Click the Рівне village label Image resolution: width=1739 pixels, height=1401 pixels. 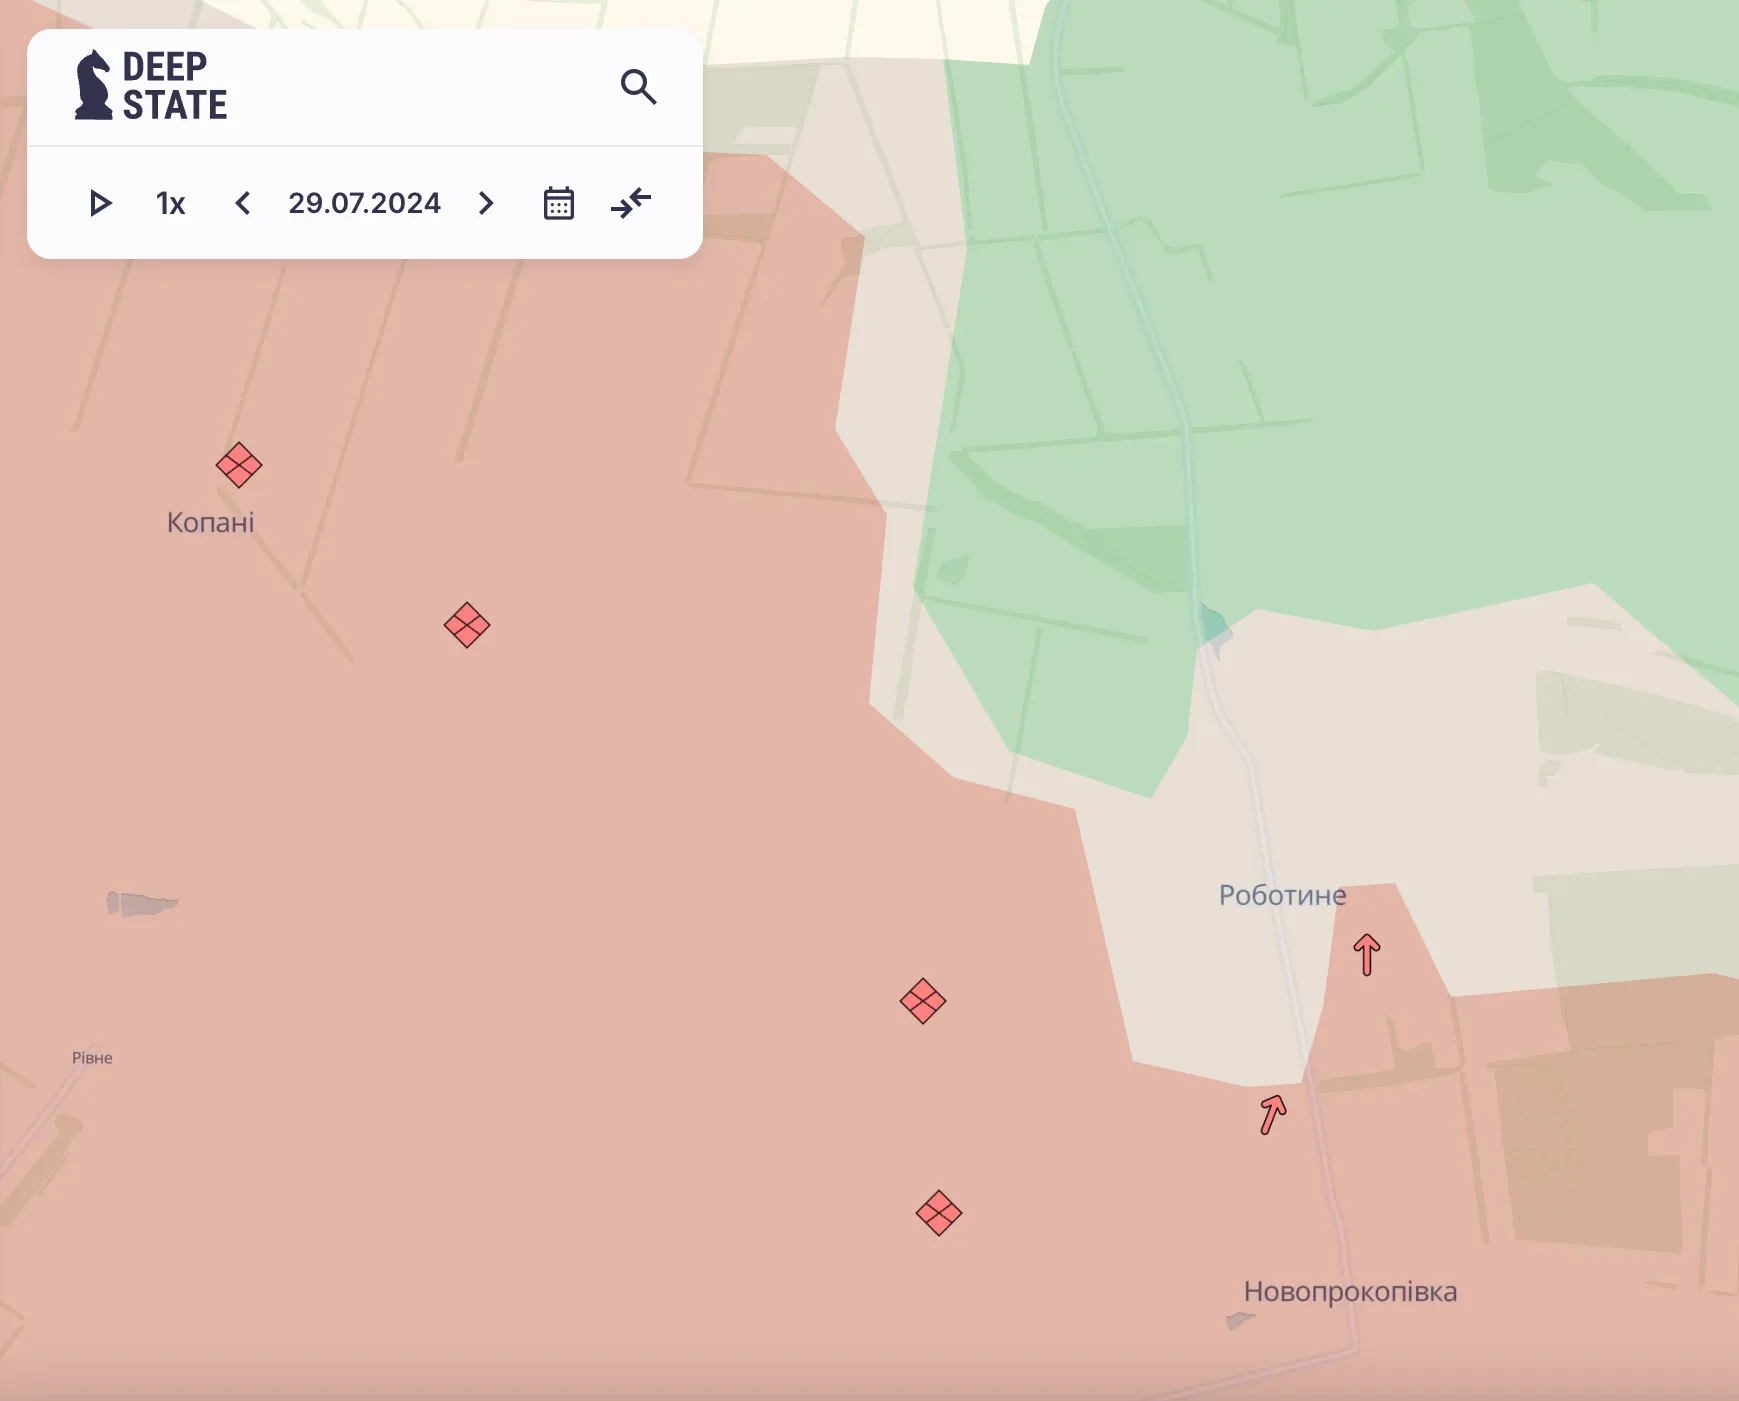[92, 1058]
